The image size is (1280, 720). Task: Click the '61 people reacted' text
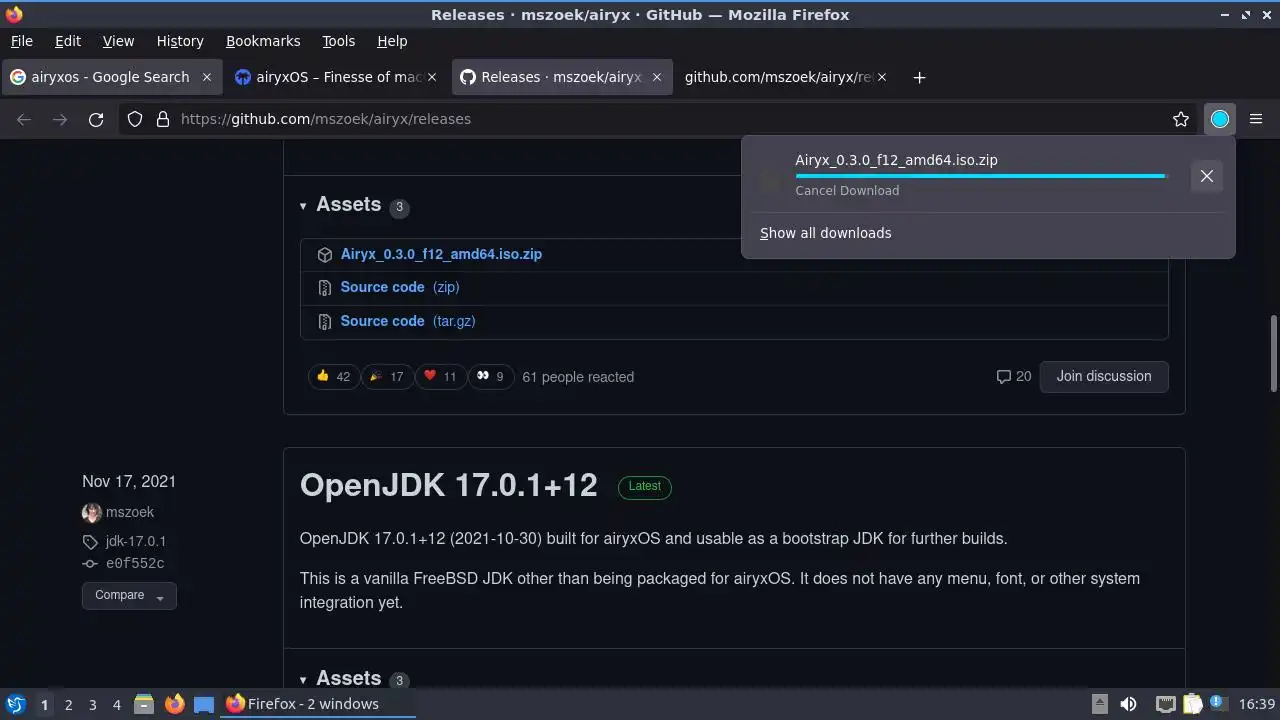point(578,377)
